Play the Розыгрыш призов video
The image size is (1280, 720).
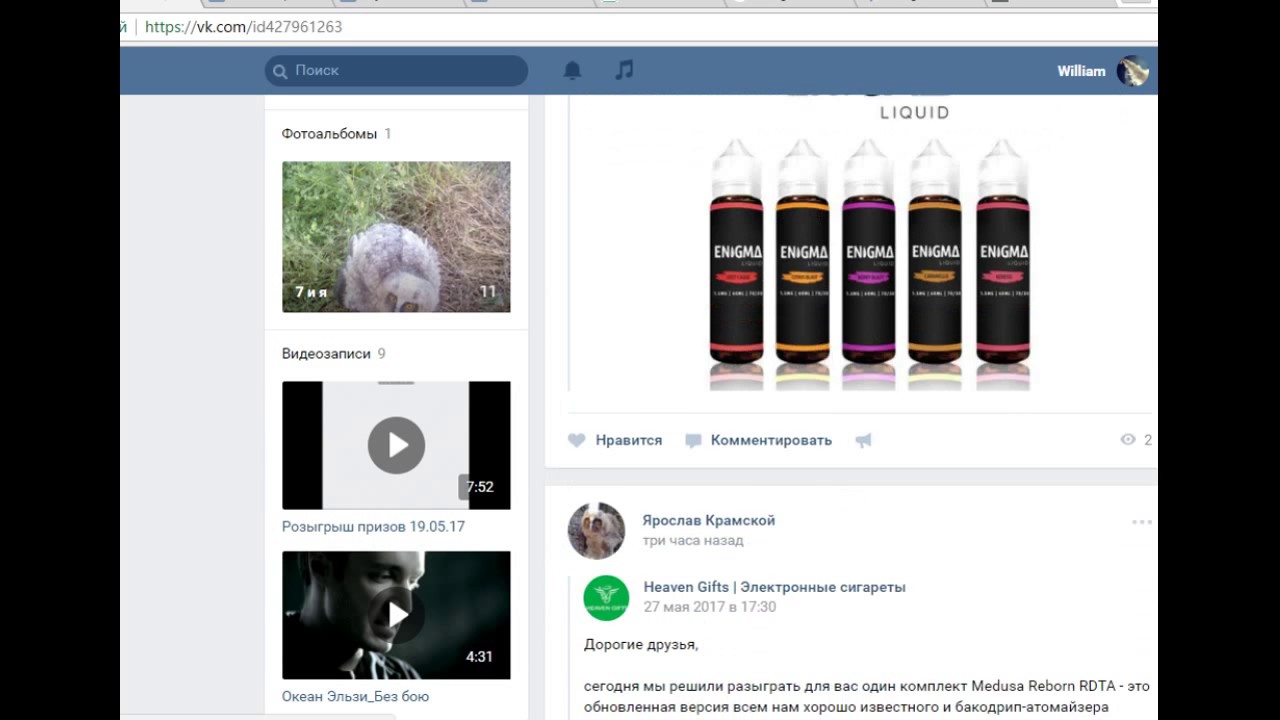pos(396,445)
